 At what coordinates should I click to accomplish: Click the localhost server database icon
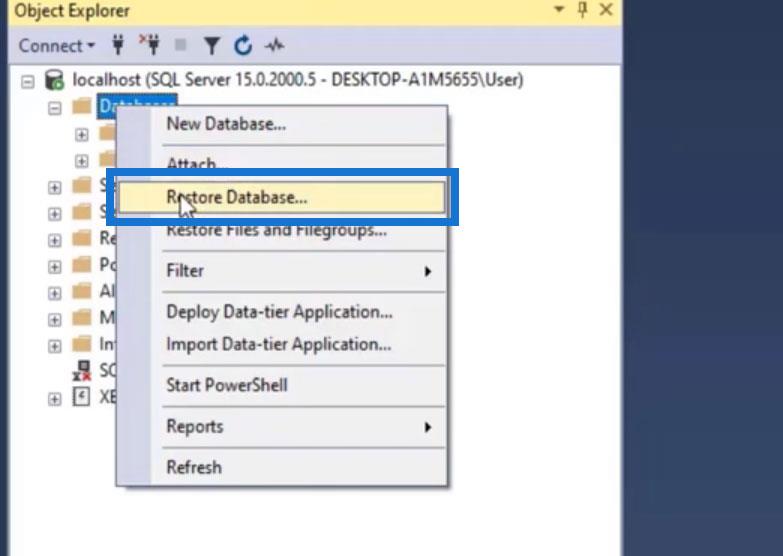54,80
